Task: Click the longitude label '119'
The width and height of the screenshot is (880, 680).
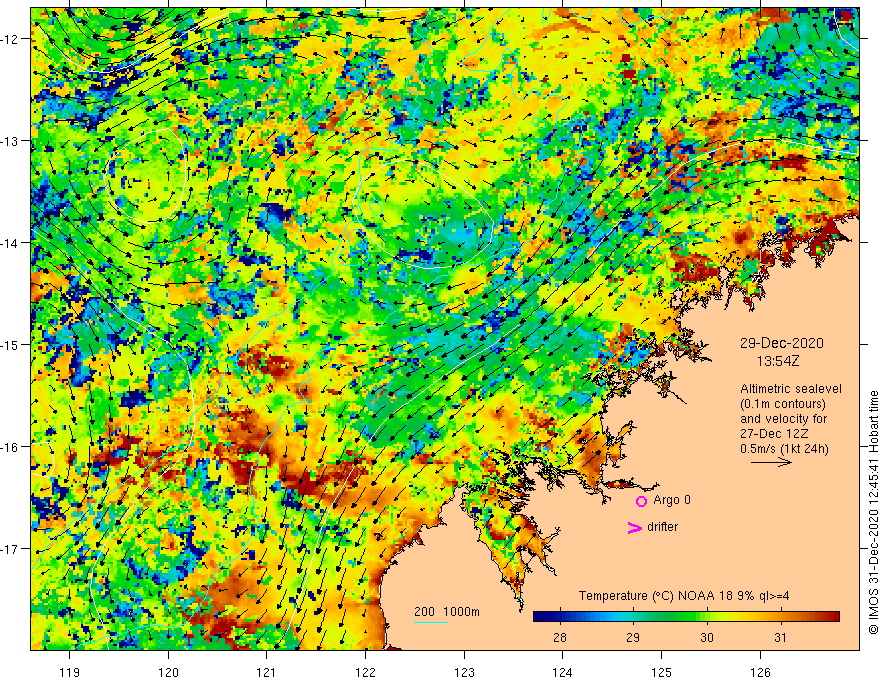Action: [x=70, y=672]
